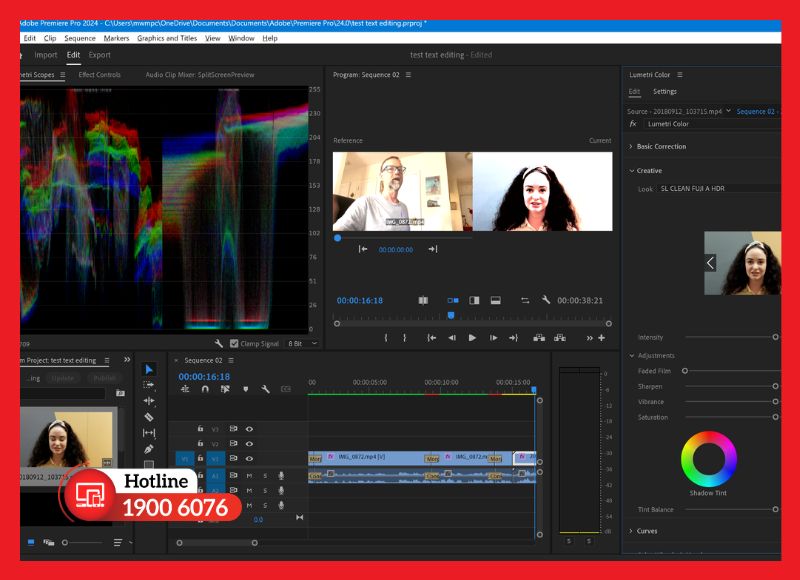Switch to the Effect Controls tab

[99, 74]
